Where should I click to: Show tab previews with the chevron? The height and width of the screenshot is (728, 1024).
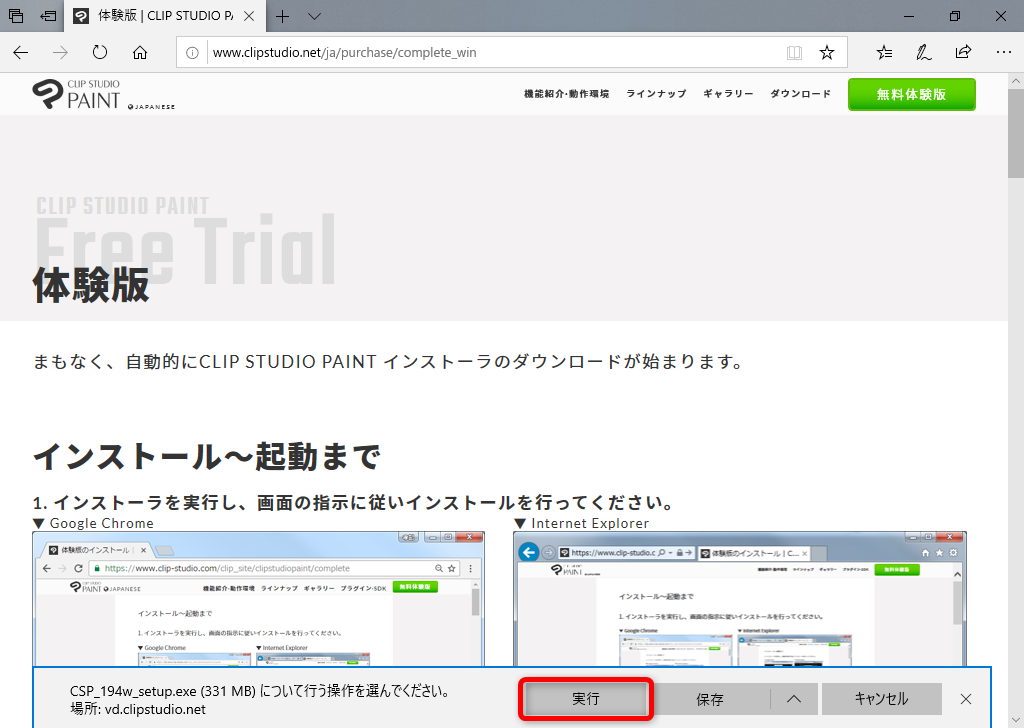[x=314, y=17]
